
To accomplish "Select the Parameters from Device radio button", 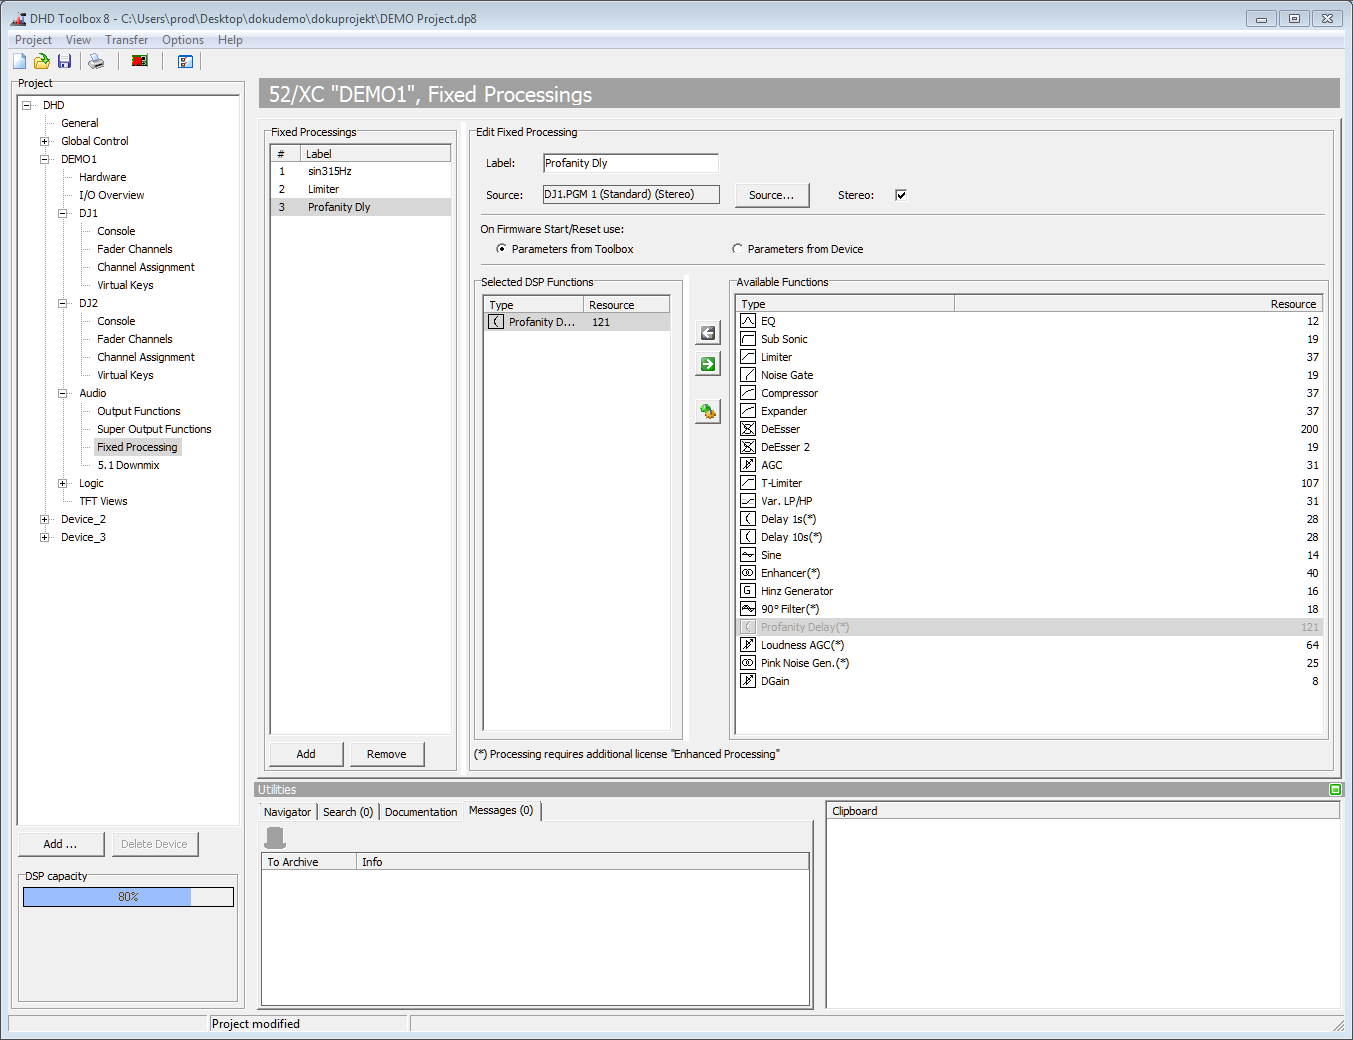I will [x=737, y=248].
